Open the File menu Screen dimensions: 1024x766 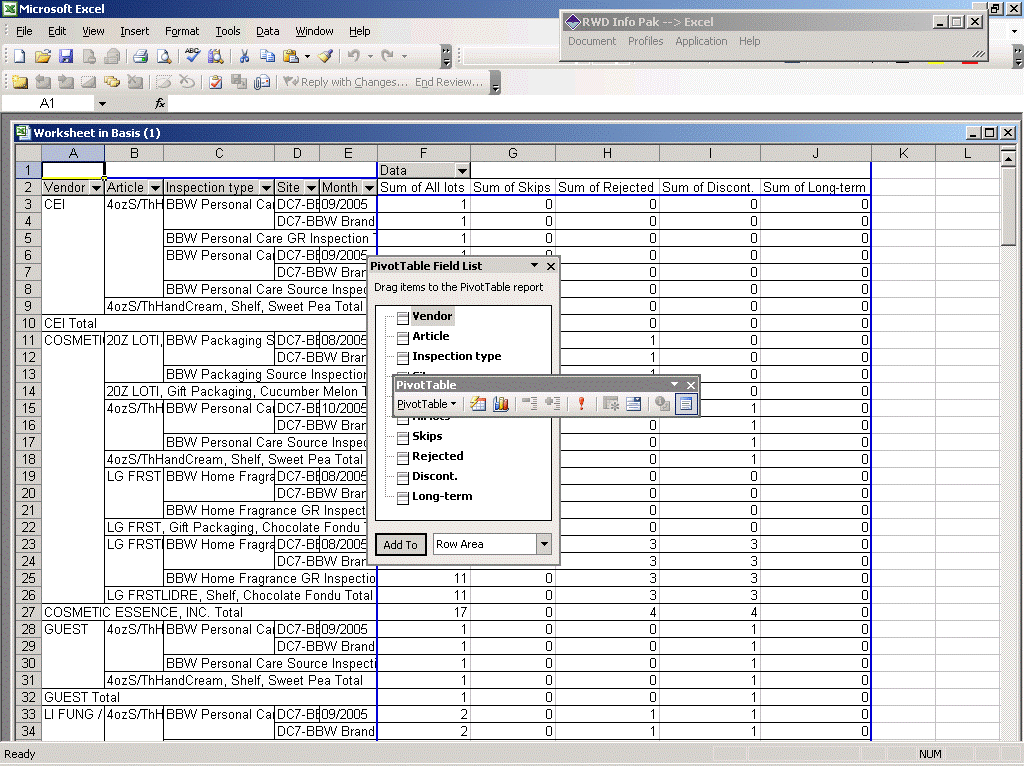coord(24,31)
